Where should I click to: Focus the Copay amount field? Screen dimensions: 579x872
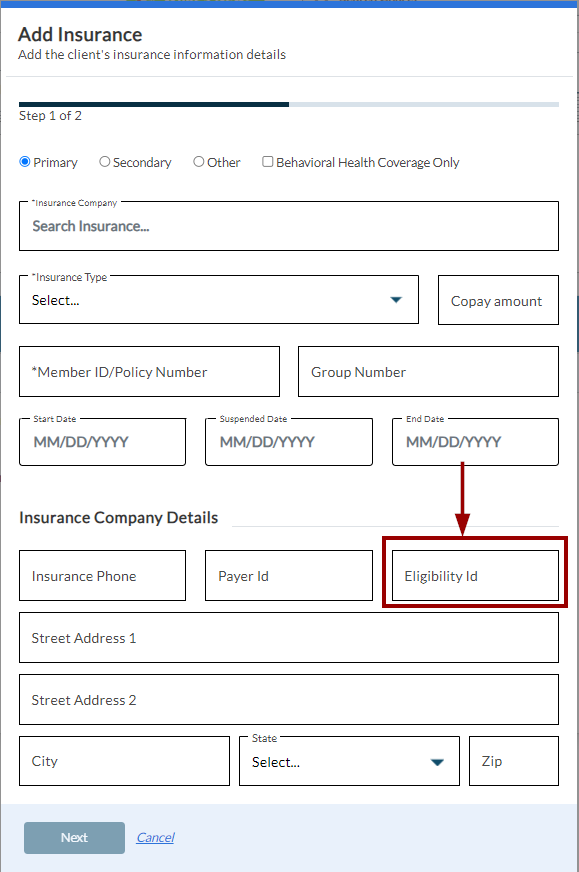point(498,300)
